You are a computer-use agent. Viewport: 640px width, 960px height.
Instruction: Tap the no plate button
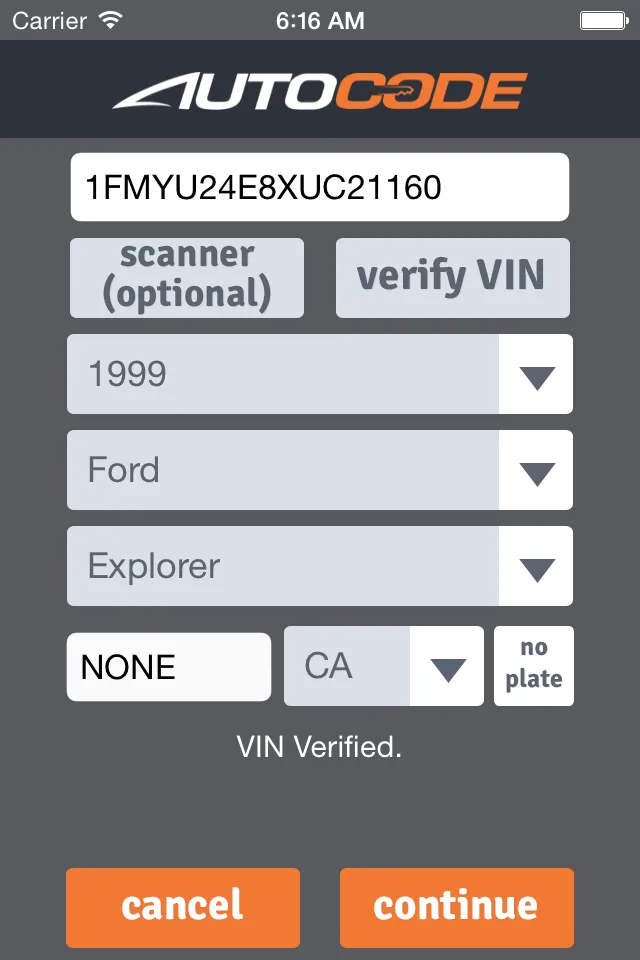[533, 666]
